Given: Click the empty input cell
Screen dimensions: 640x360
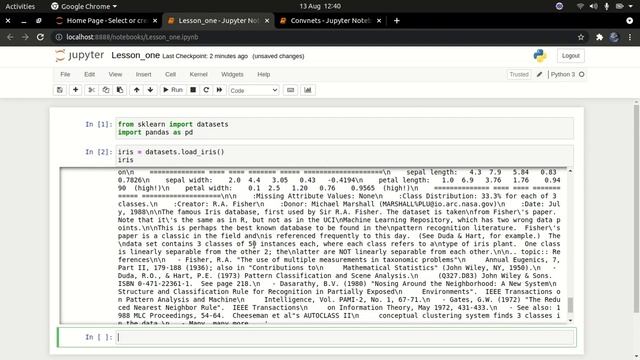Looking at the screenshot, I should (345, 337).
